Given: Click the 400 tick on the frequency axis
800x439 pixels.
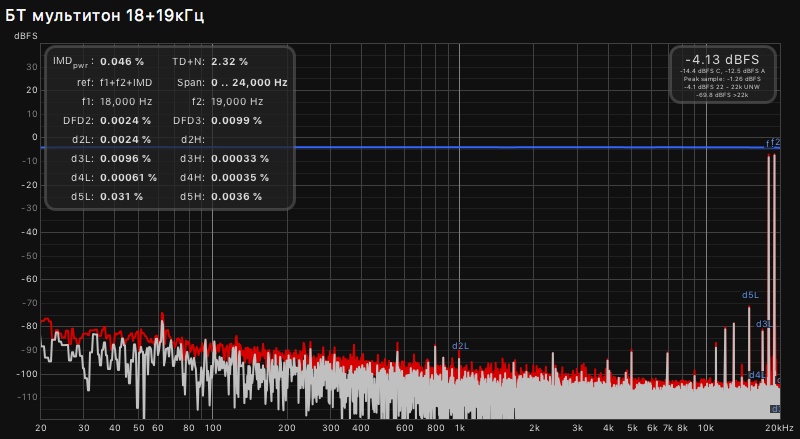Looking at the screenshot, I should 361,428.
